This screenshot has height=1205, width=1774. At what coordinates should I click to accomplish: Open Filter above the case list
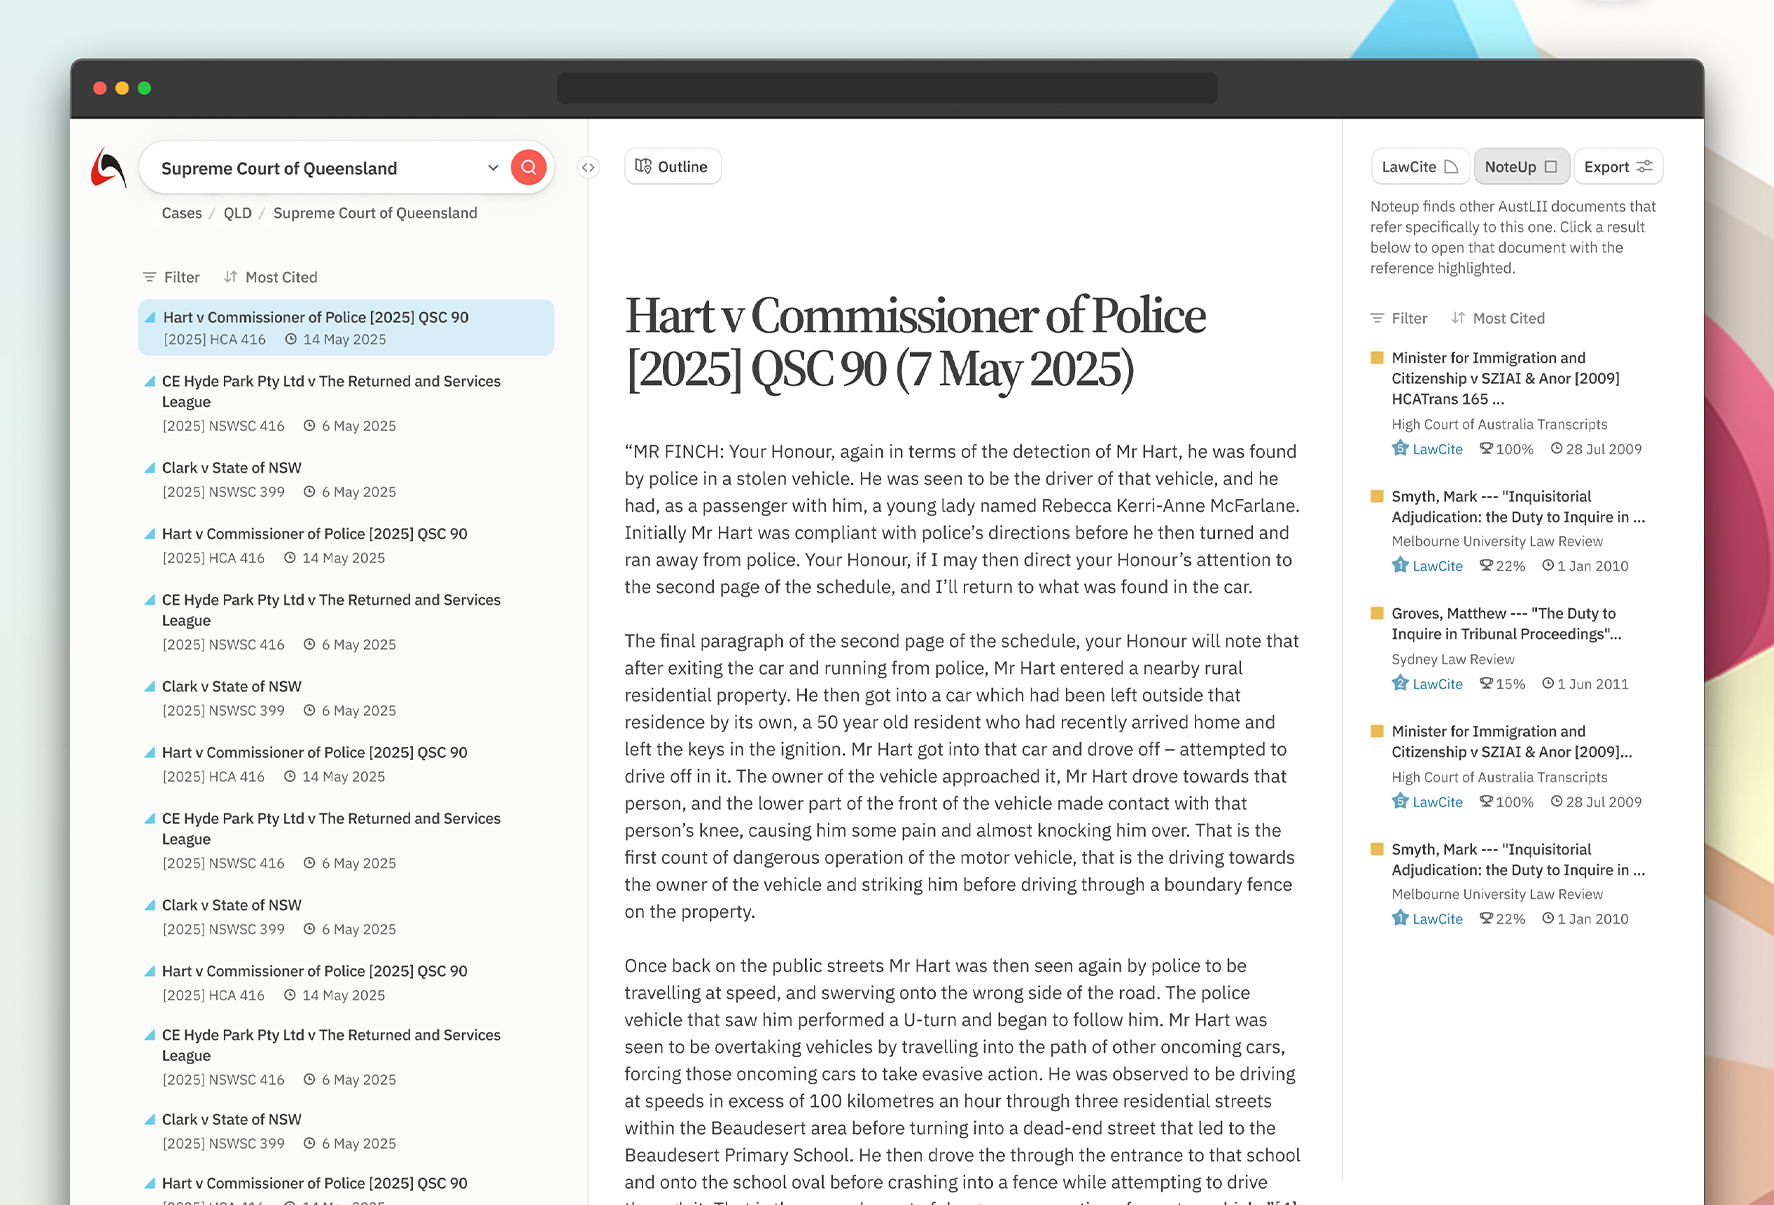point(171,277)
